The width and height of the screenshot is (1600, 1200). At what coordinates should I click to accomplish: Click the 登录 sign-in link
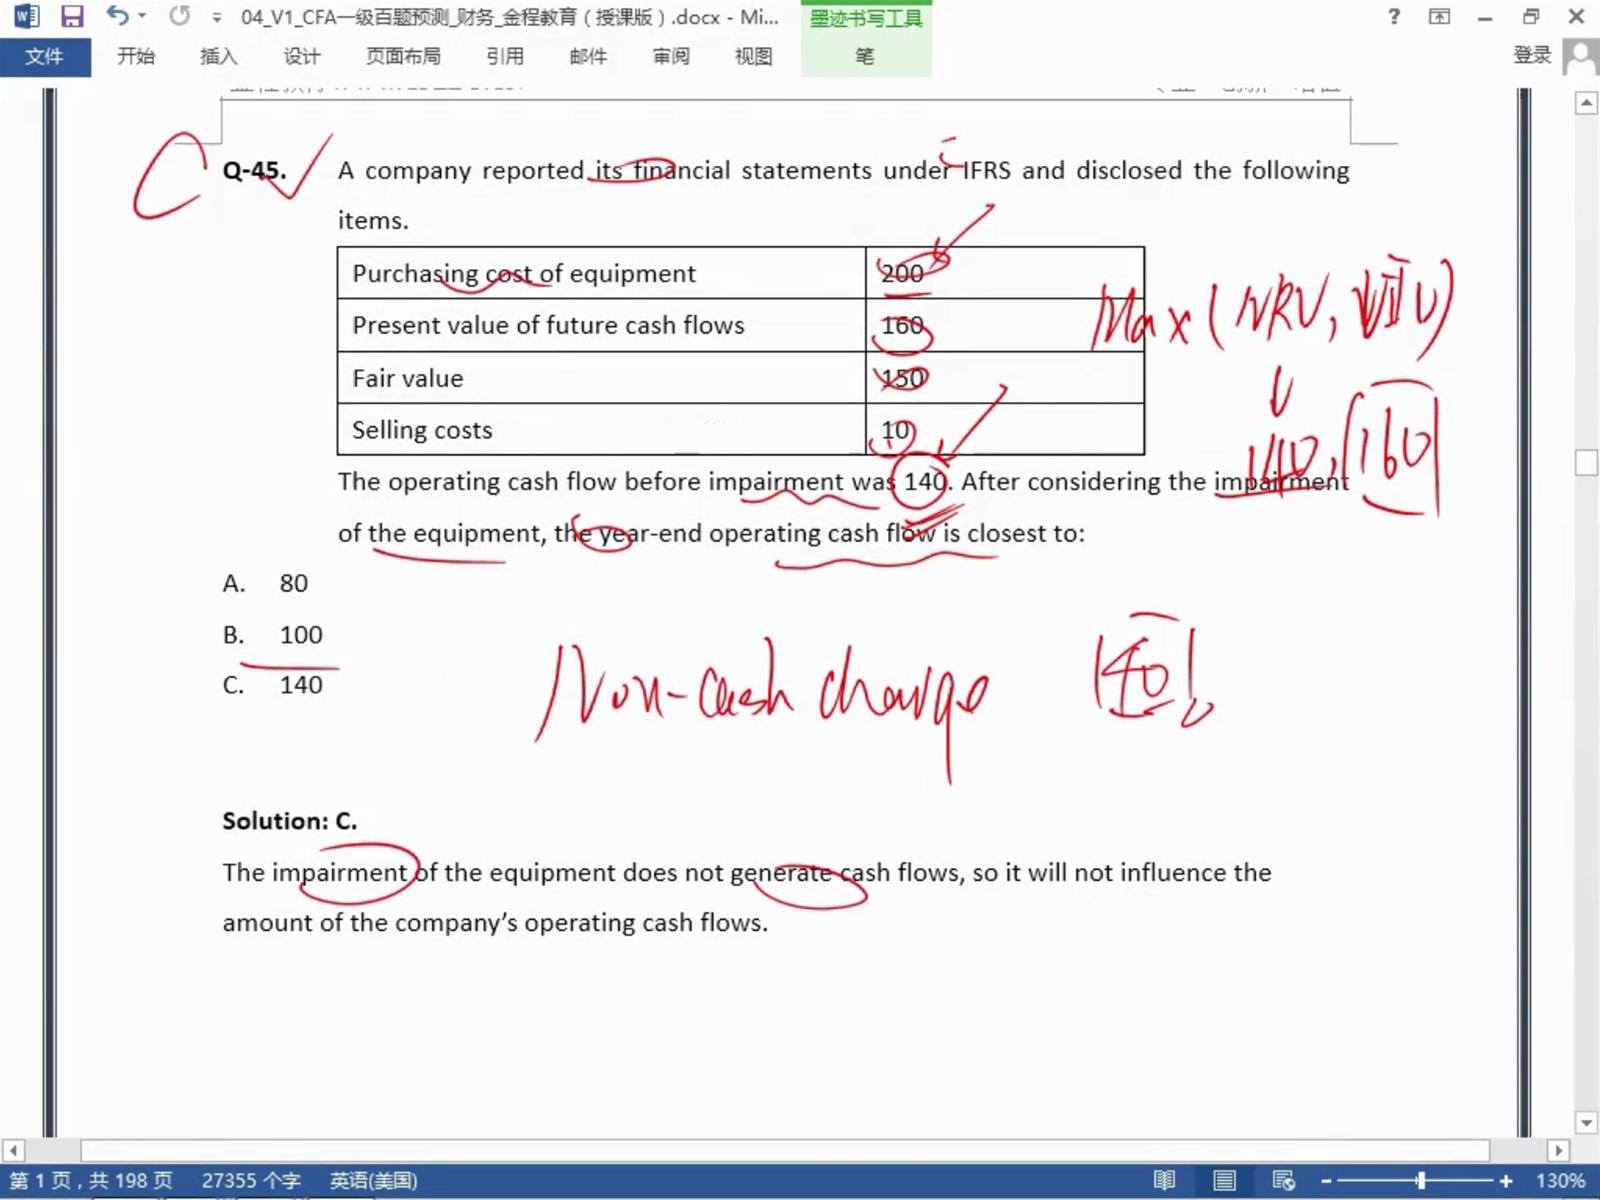click(x=1531, y=56)
